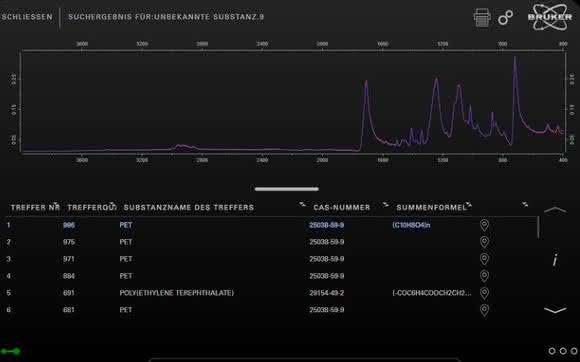Select row number 4 in hit list
580x362 pixels.
point(9,276)
